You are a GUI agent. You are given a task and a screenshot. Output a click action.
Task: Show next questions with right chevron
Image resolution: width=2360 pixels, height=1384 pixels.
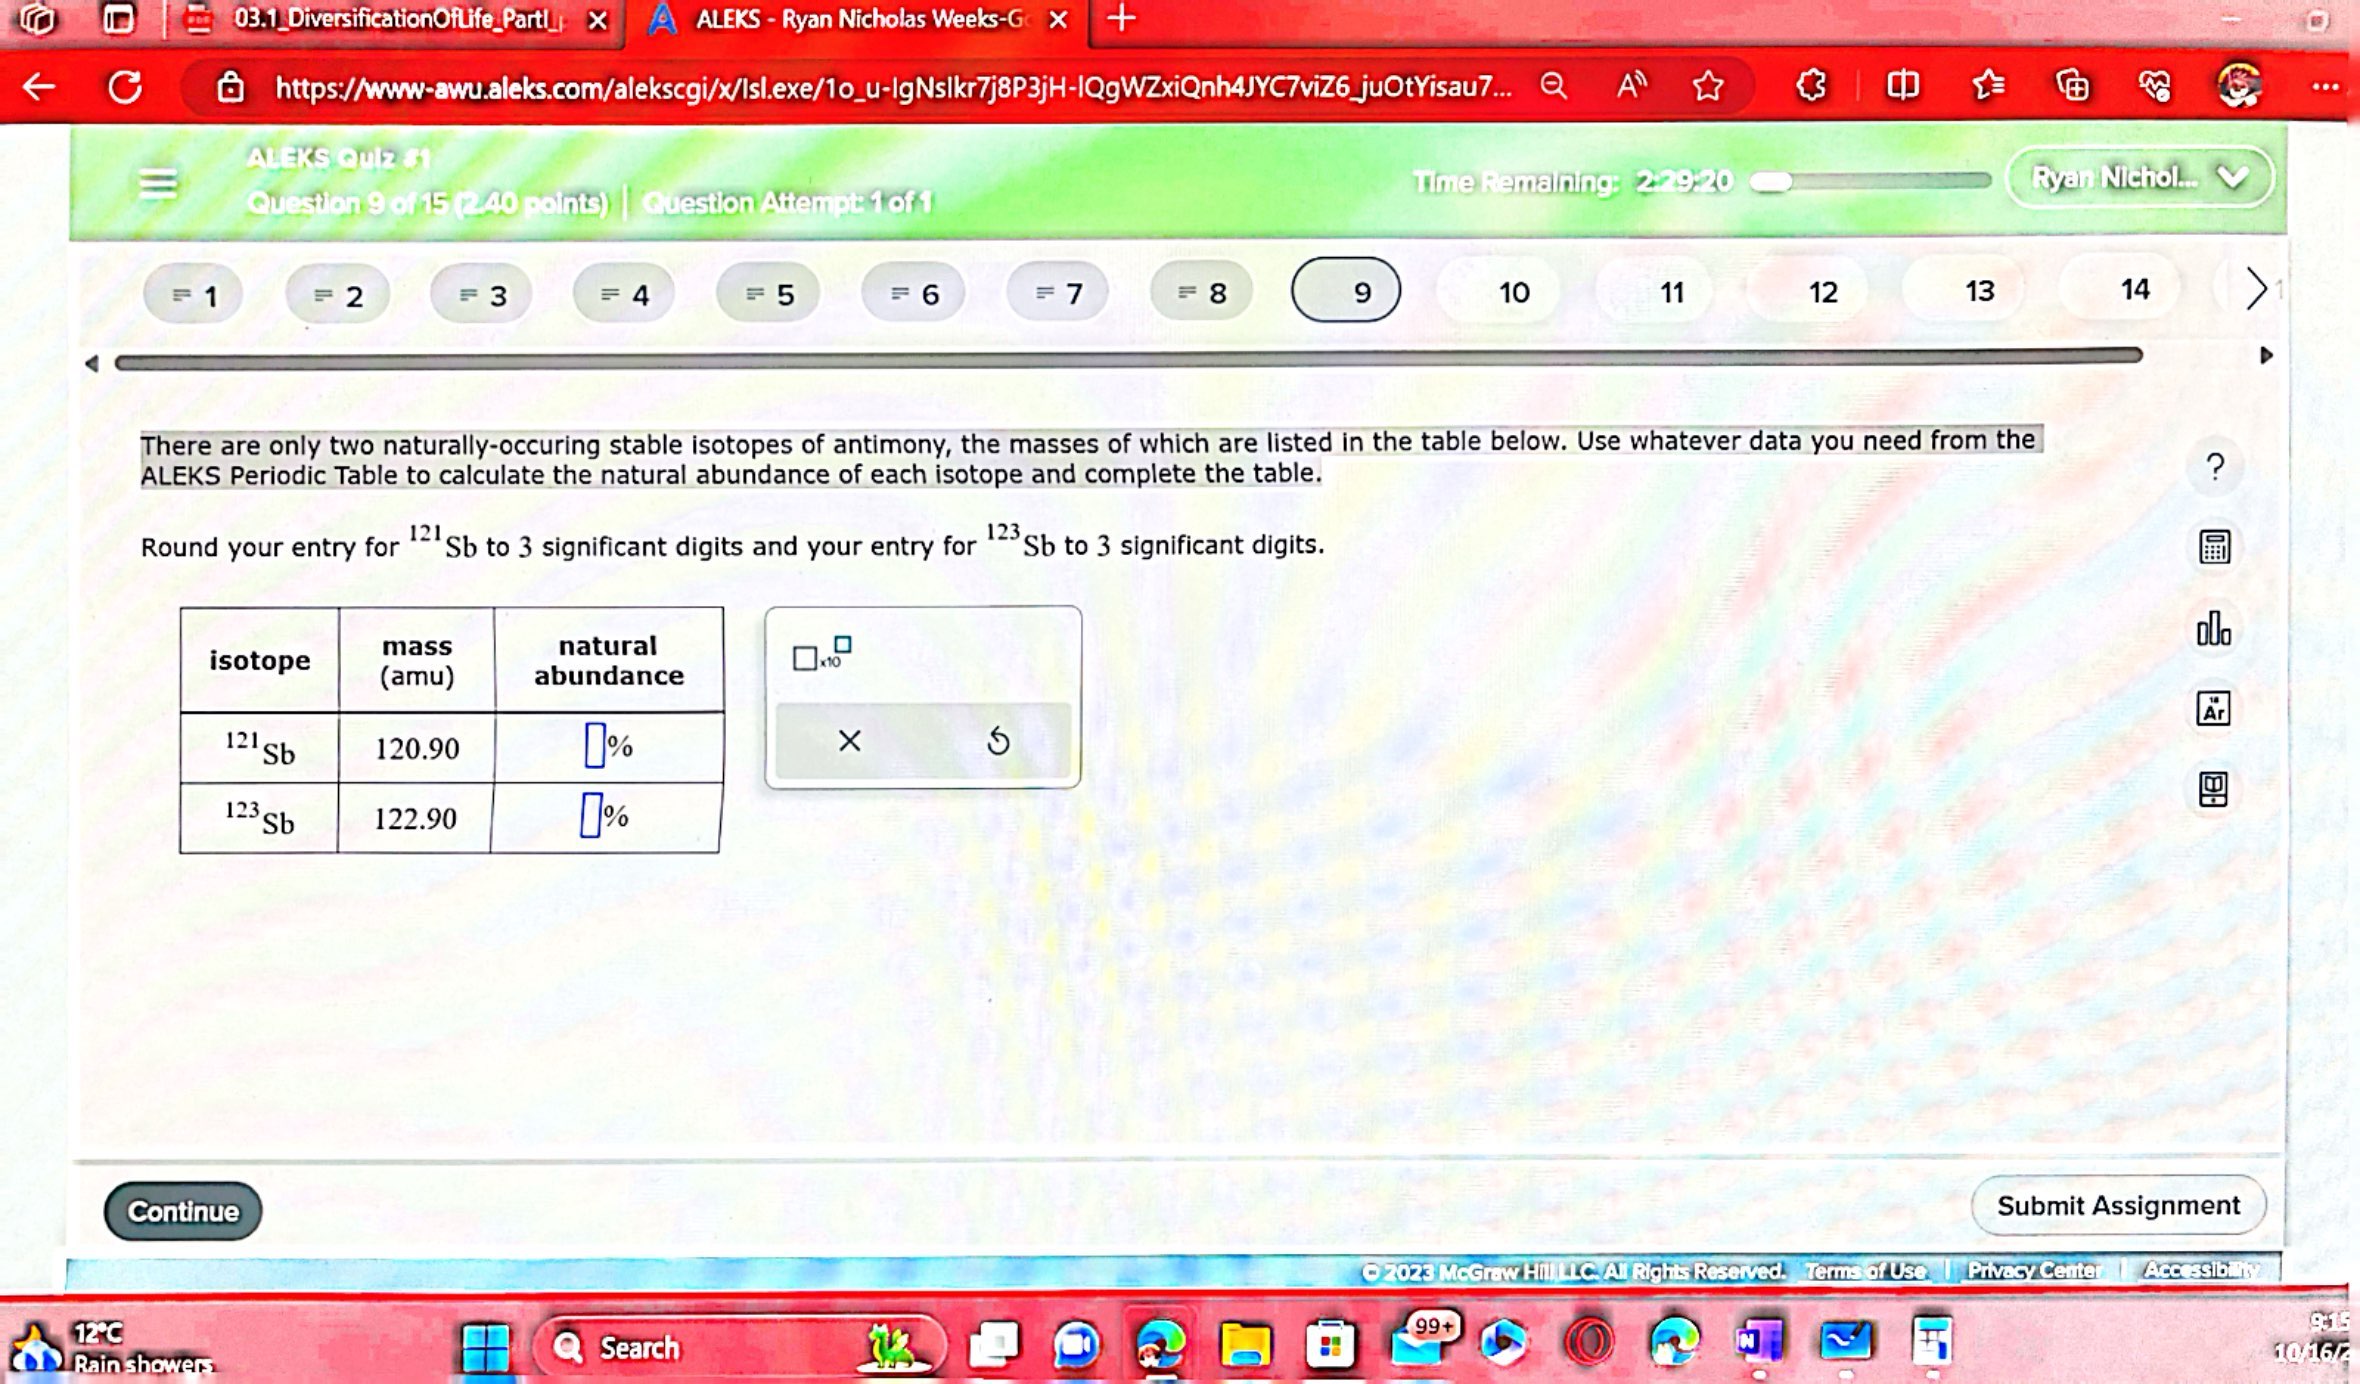[2256, 290]
